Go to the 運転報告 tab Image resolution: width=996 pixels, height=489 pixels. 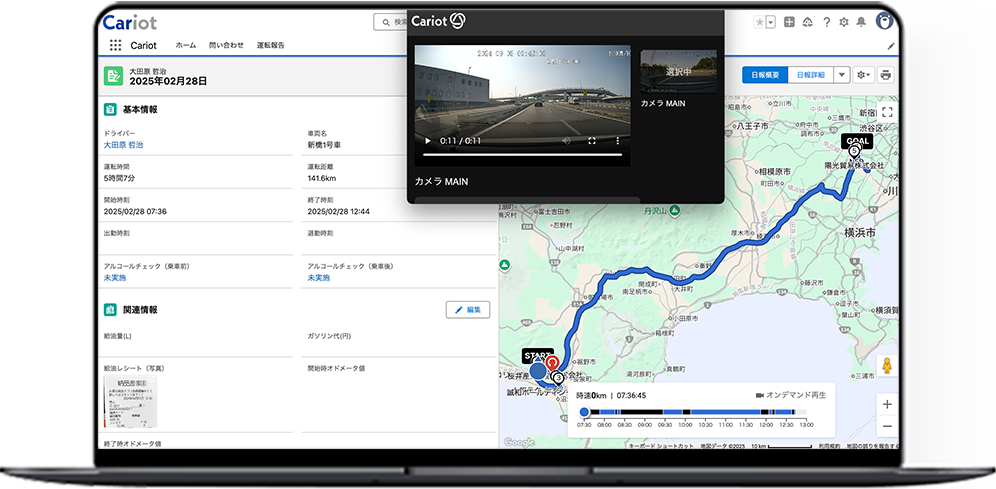click(271, 45)
